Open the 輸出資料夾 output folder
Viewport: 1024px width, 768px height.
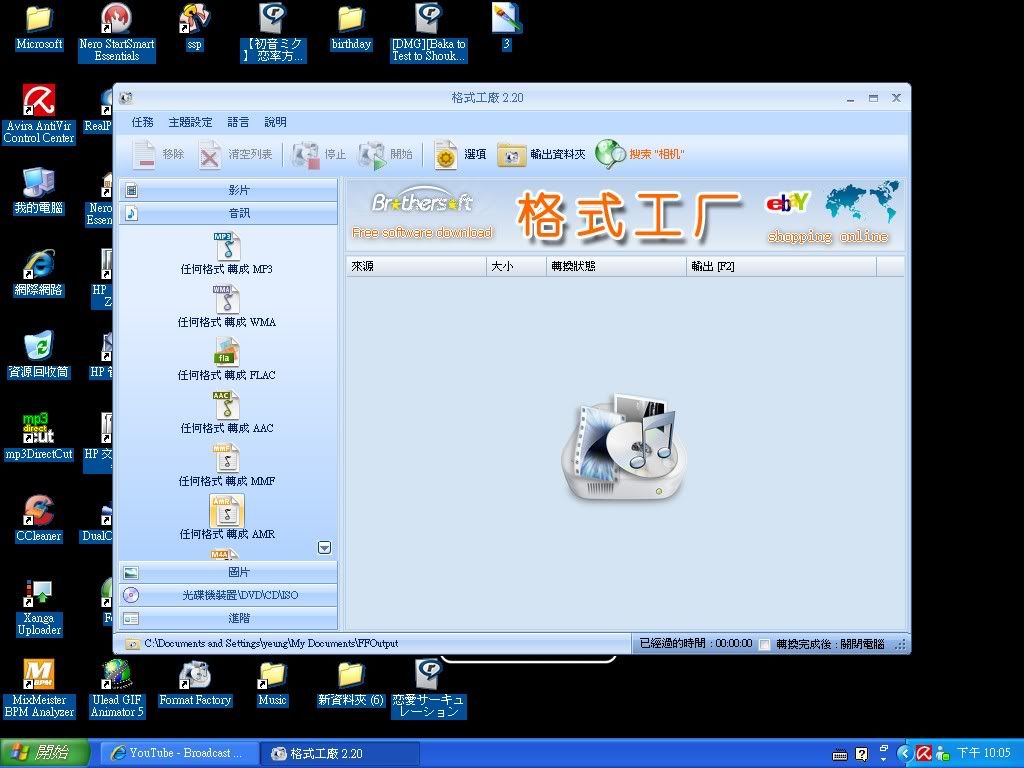[541, 155]
